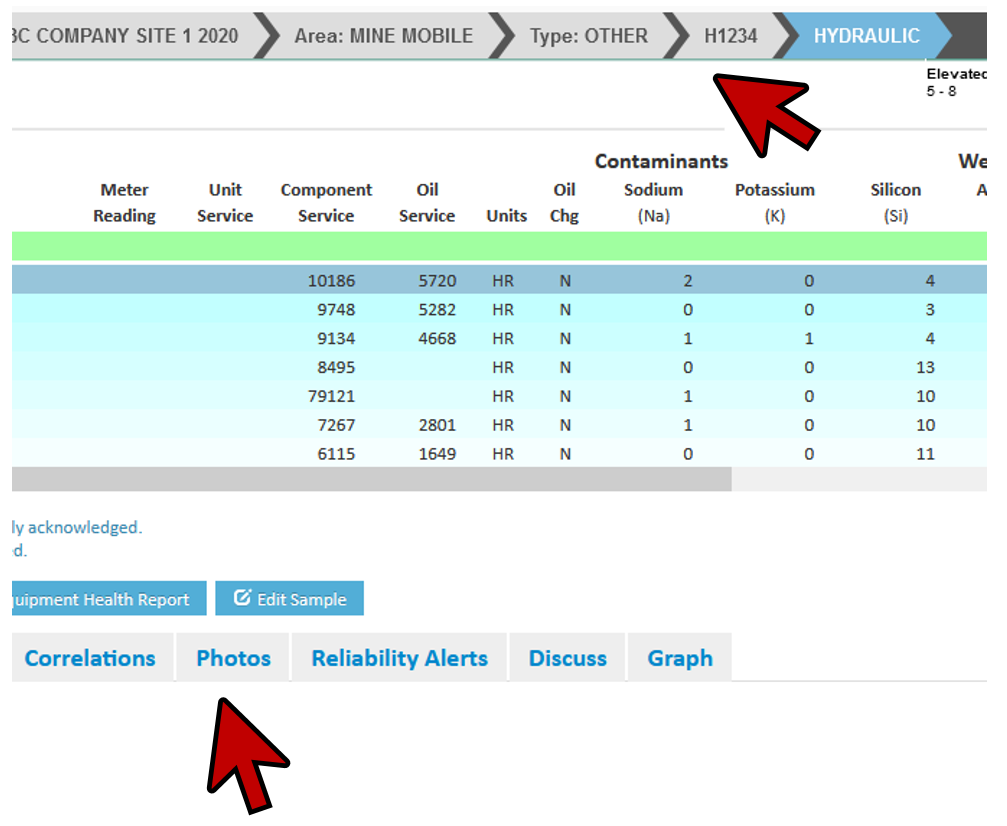Select the H1234 breadcrumb
This screenshot has width=1007, height=826.
click(x=730, y=36)
